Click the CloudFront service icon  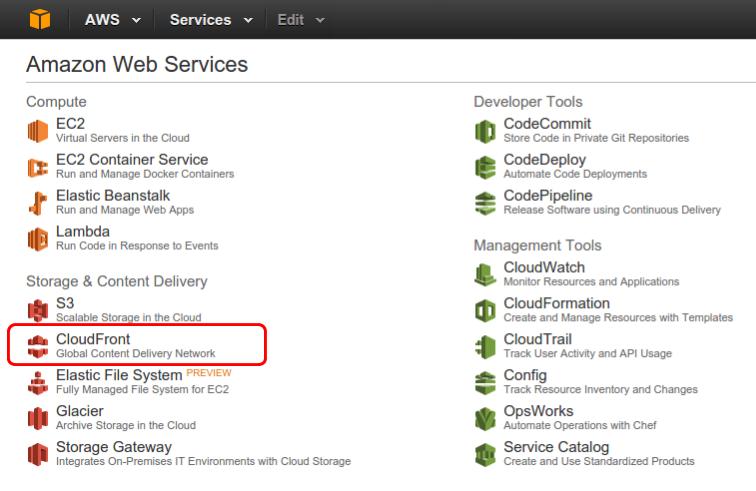[38, 347]
